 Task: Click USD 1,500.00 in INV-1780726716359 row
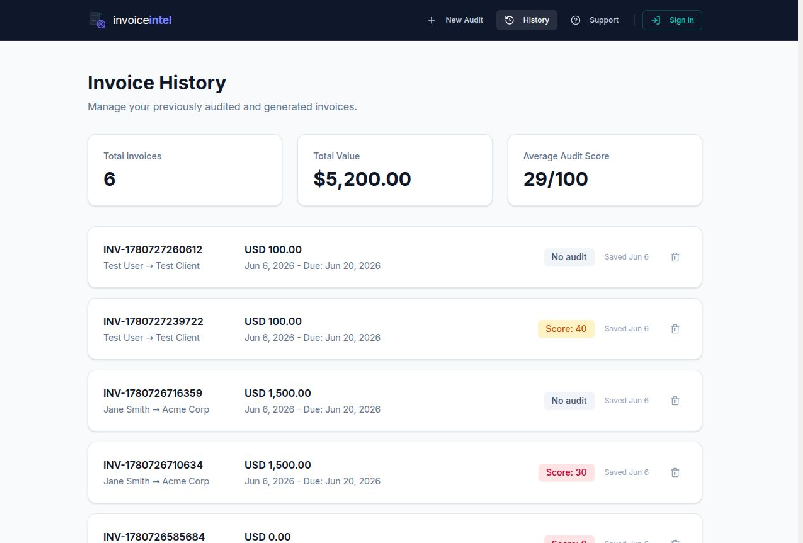click(x=278, y=393)
